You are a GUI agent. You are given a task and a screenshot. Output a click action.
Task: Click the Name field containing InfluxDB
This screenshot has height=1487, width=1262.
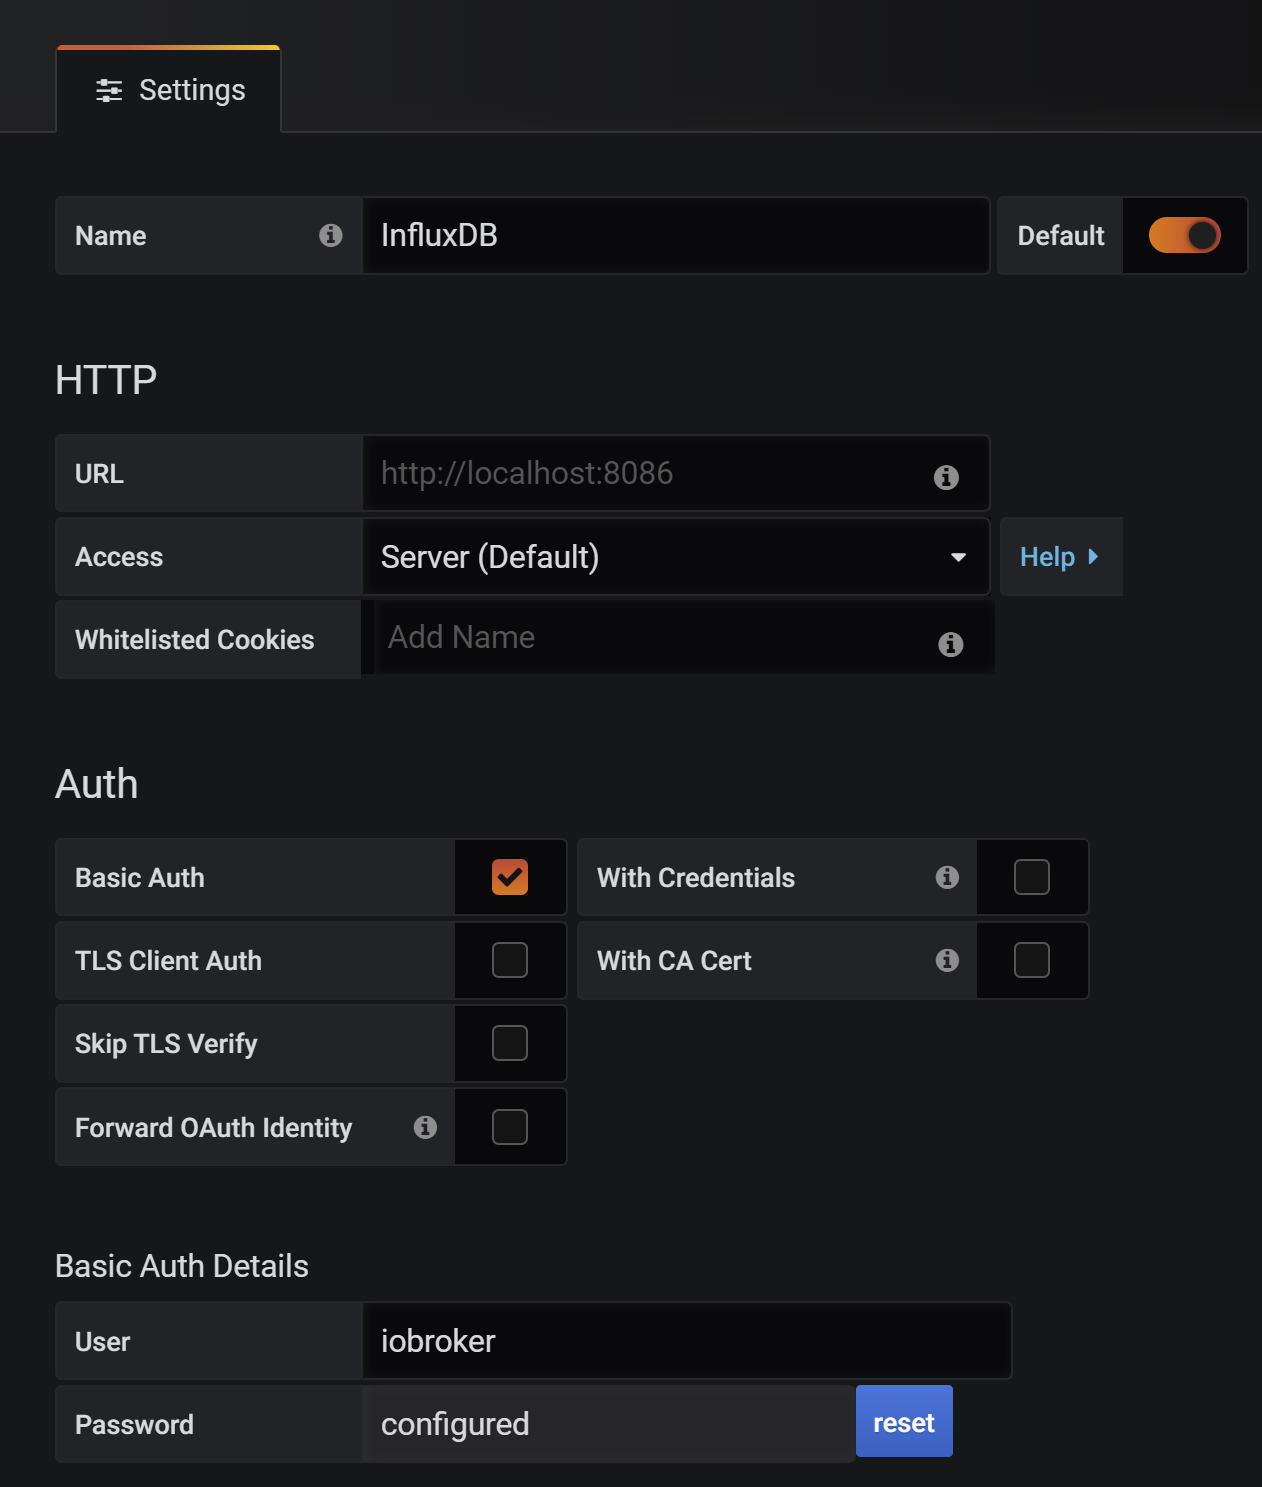[x=676, y=236]
